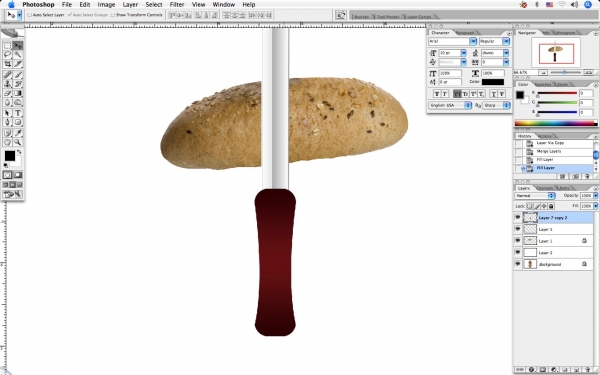Select the Magic Wand tool
The height and width of the screenshot is (375, 600).
point(18,55)
